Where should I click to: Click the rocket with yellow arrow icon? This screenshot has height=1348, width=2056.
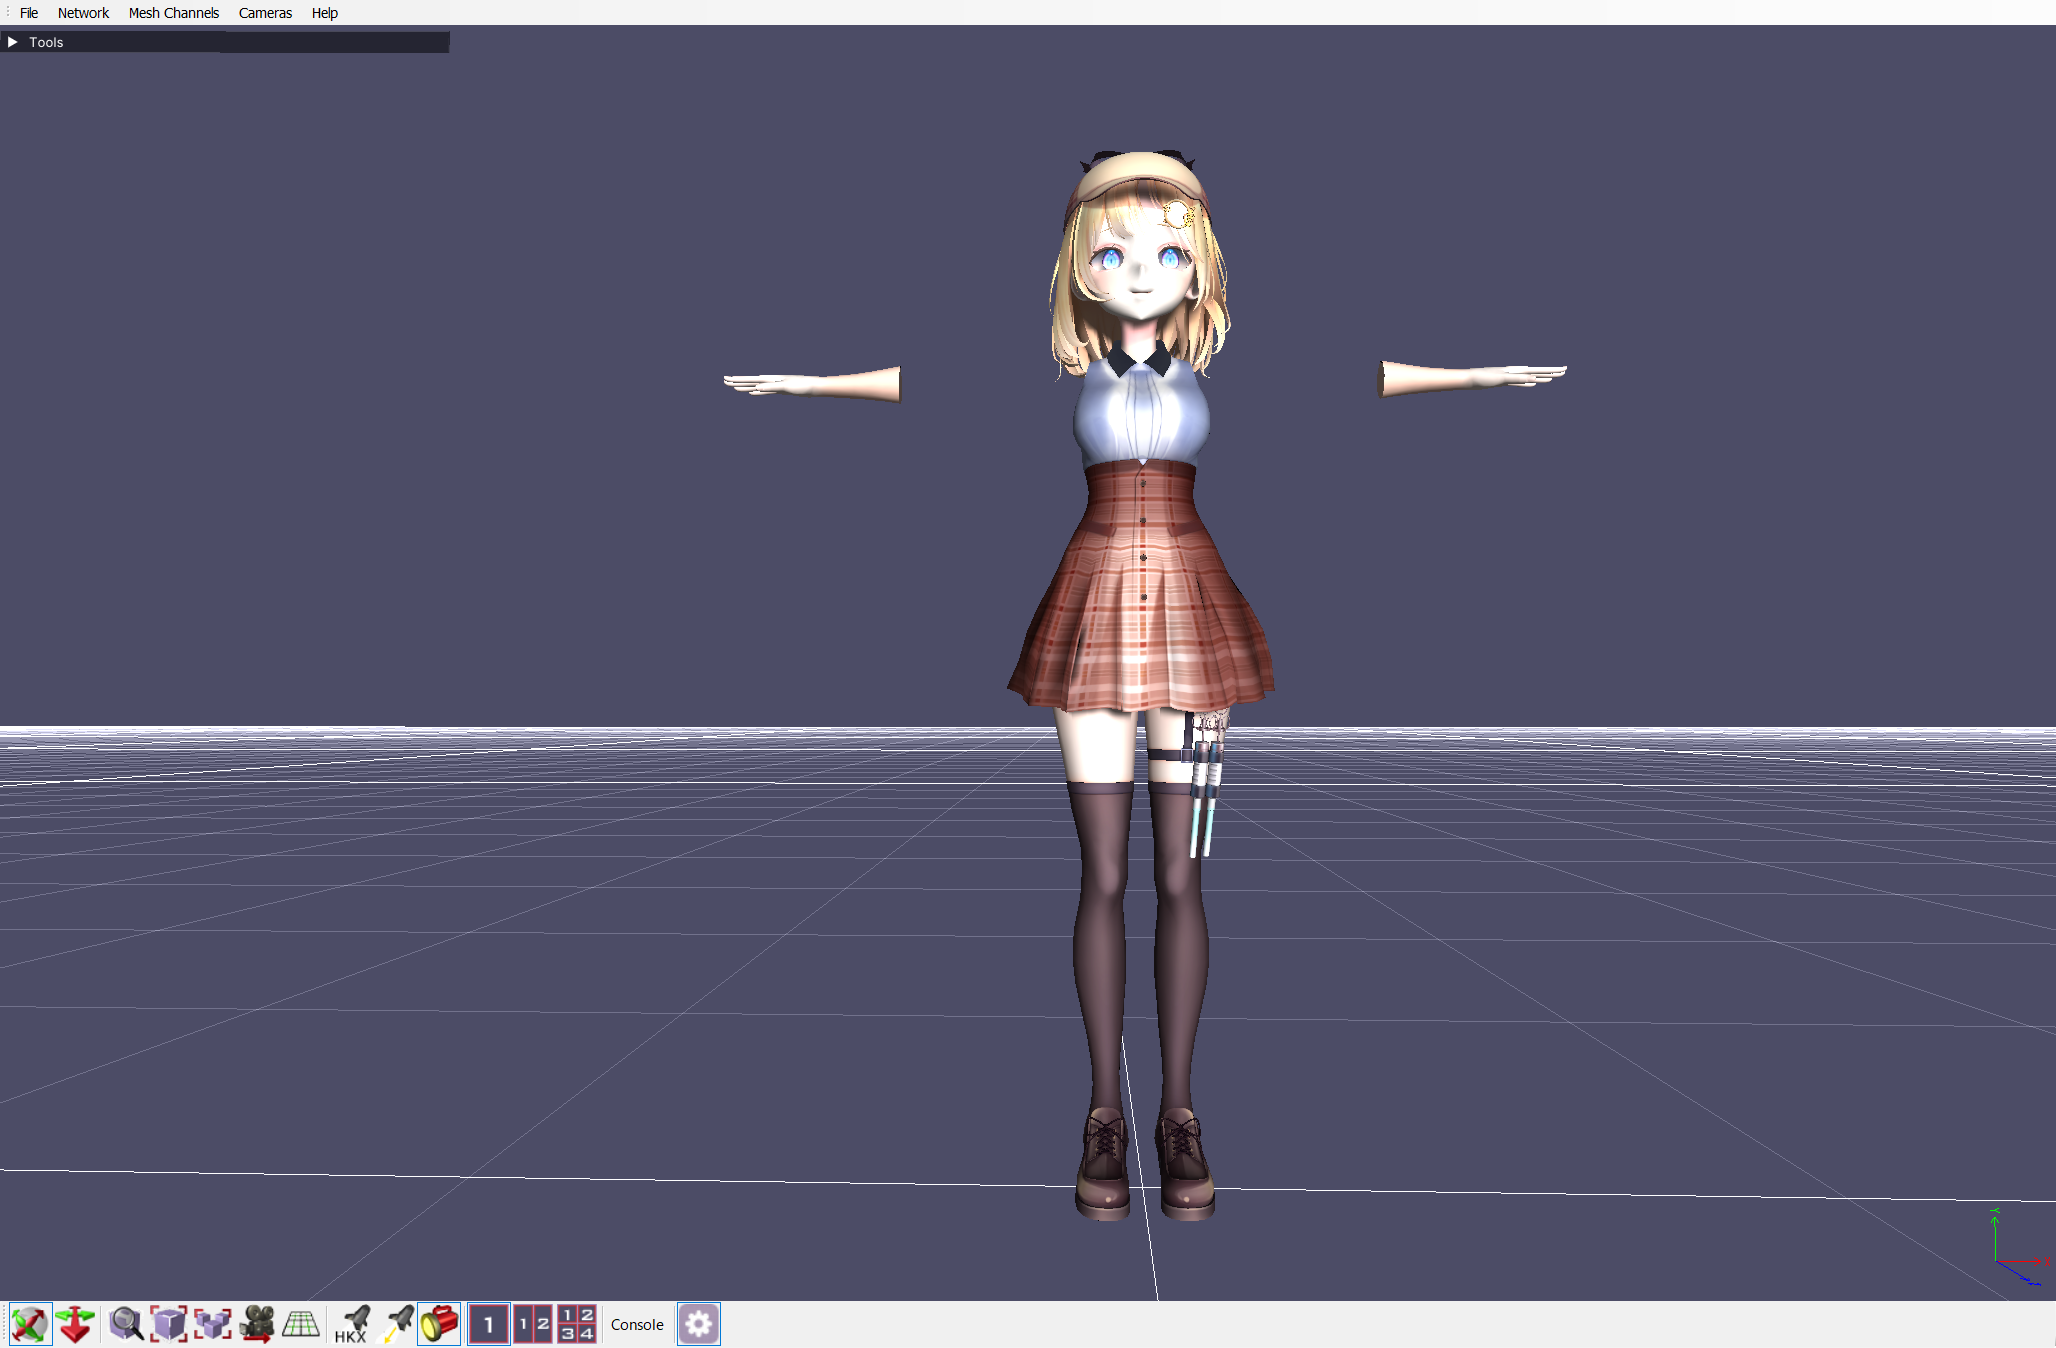397,1324
